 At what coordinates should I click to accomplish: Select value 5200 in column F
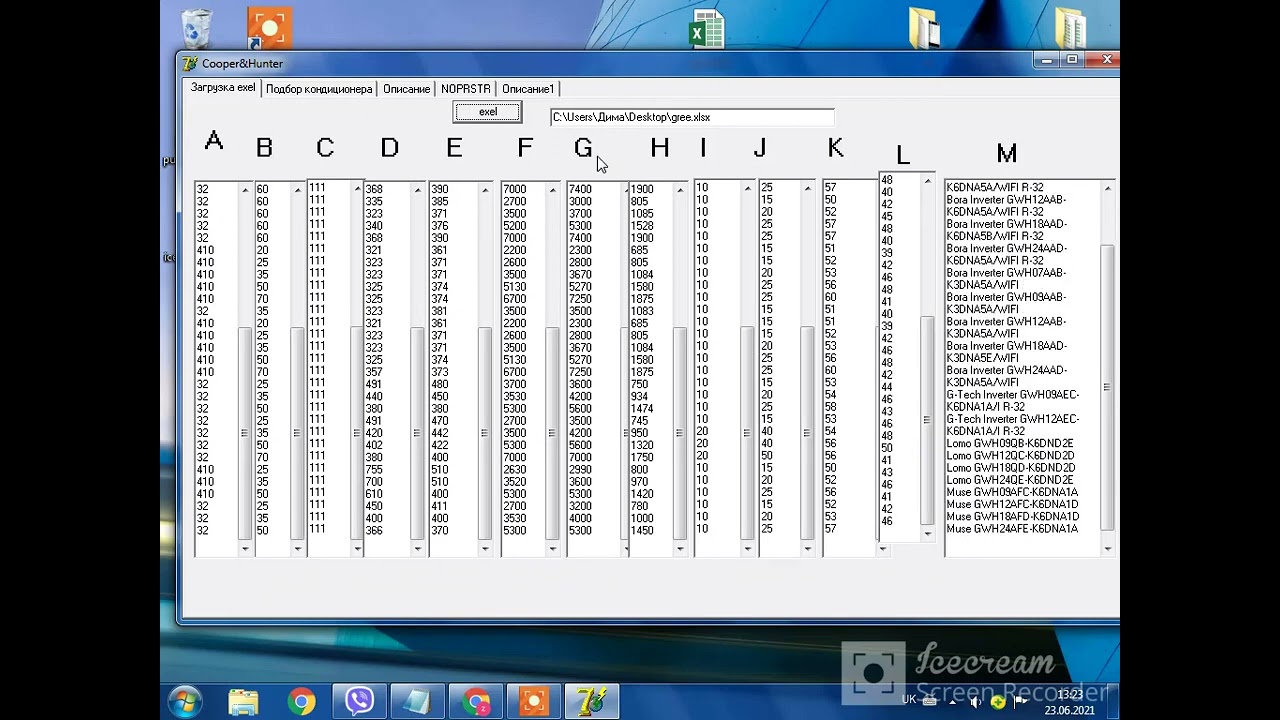coord(514,226)
